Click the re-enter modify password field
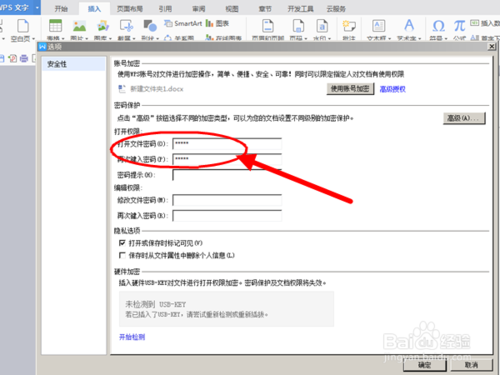The width and height of the screenshot is (500, 375). (x=227, y=216)
